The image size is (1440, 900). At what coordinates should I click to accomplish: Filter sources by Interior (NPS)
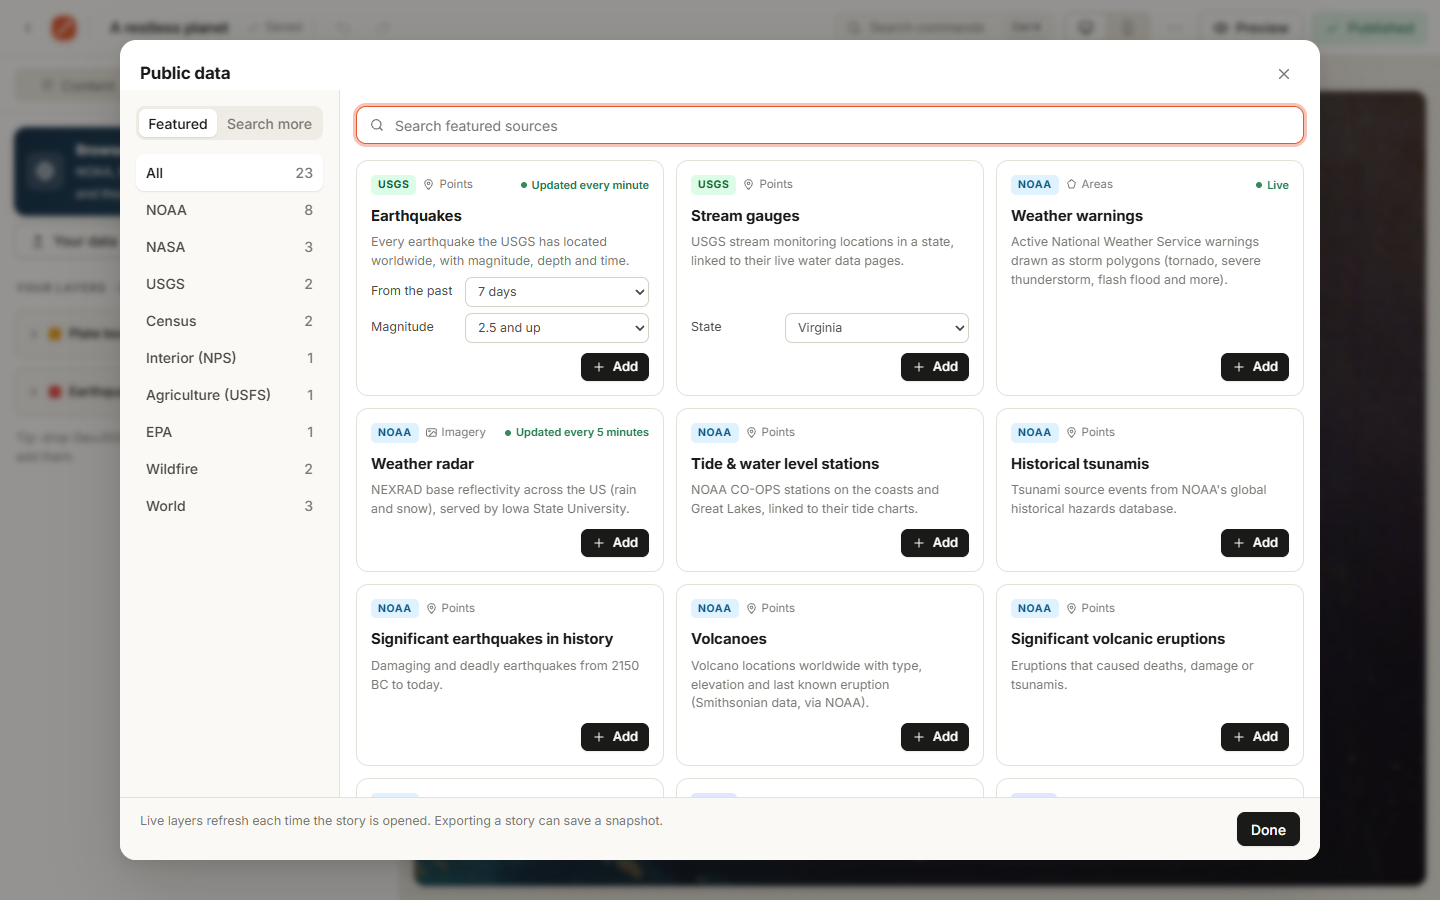[229, 358]
